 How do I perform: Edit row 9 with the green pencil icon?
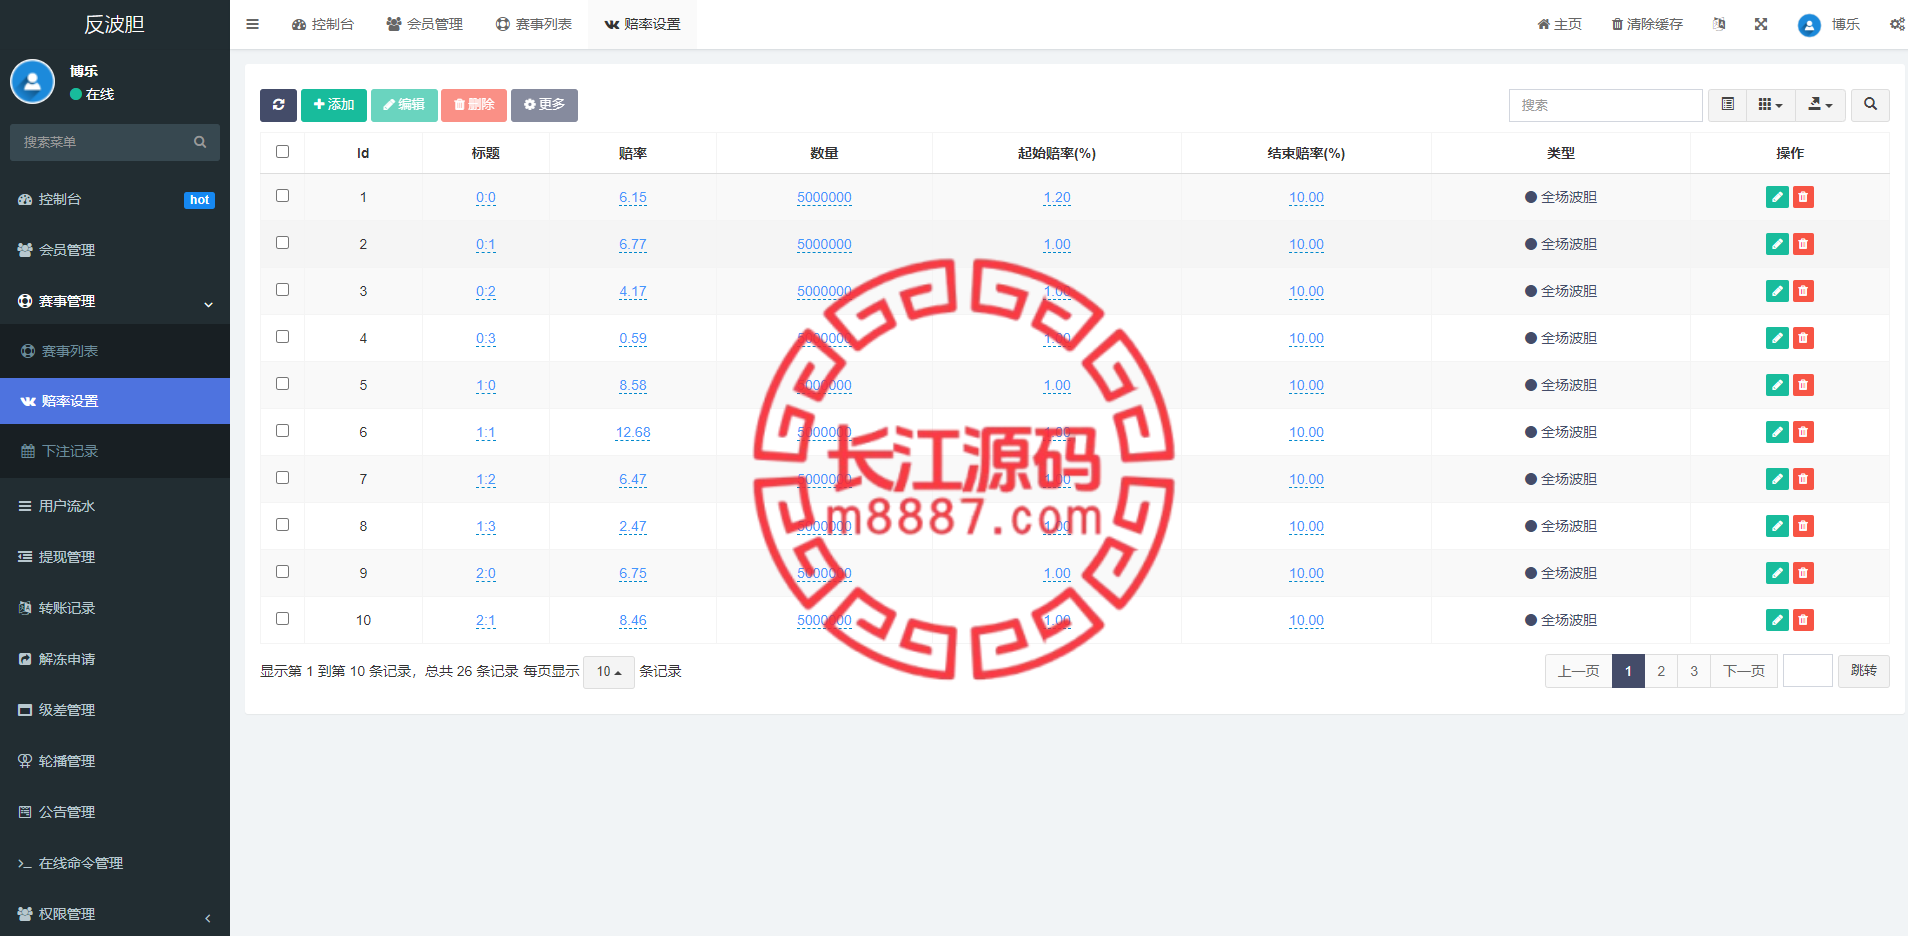(x=1777, y=573)
